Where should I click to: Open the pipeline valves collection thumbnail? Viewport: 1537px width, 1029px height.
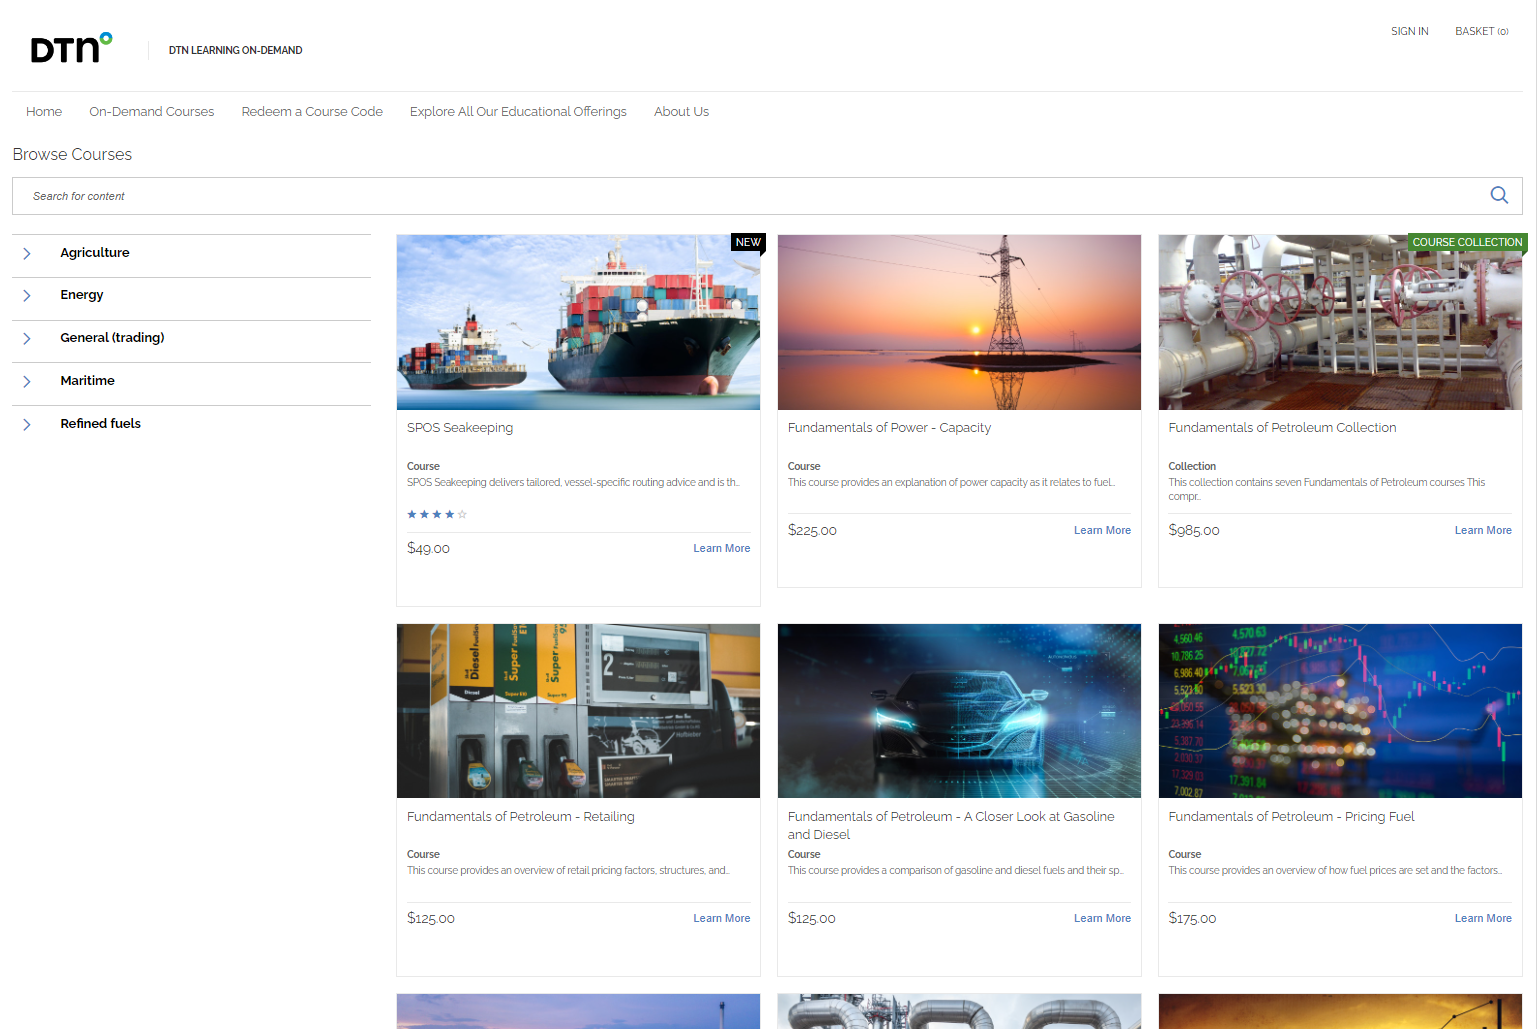click(1340, 322)
